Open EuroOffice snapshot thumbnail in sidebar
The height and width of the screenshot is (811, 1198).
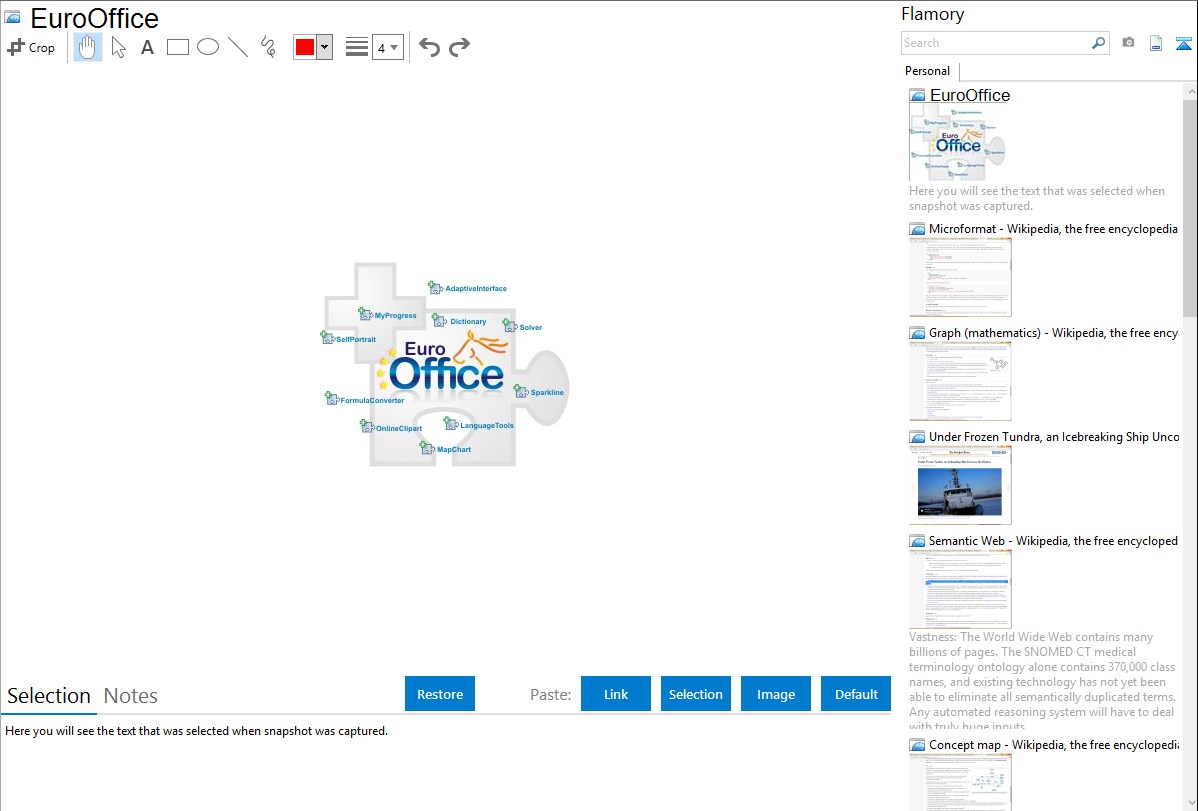[958, 143]
